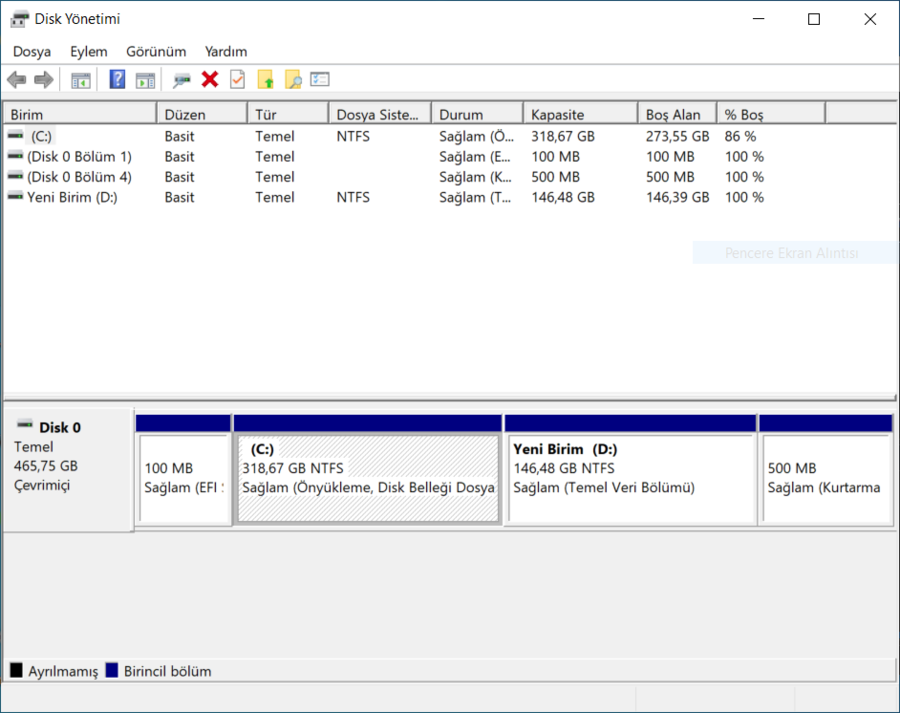This screenshot has width=900, height=713.
Task: Click the blue Birincil bölüm legend swatch
Action: [112, 671]
